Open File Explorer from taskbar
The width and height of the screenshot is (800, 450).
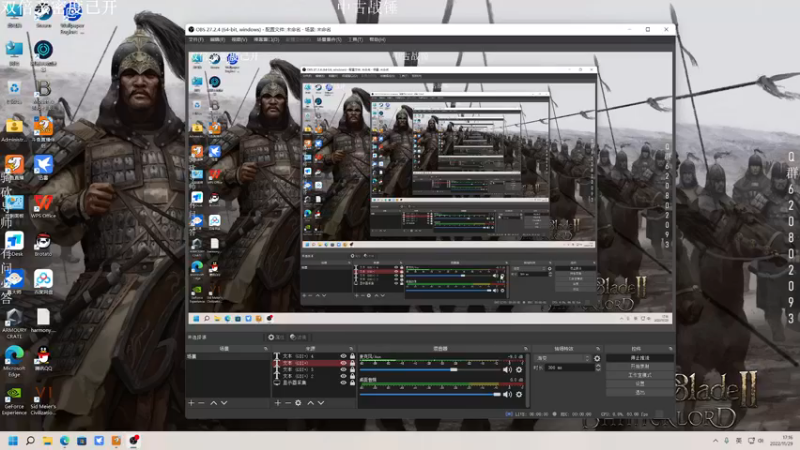(x=47, y=440)
